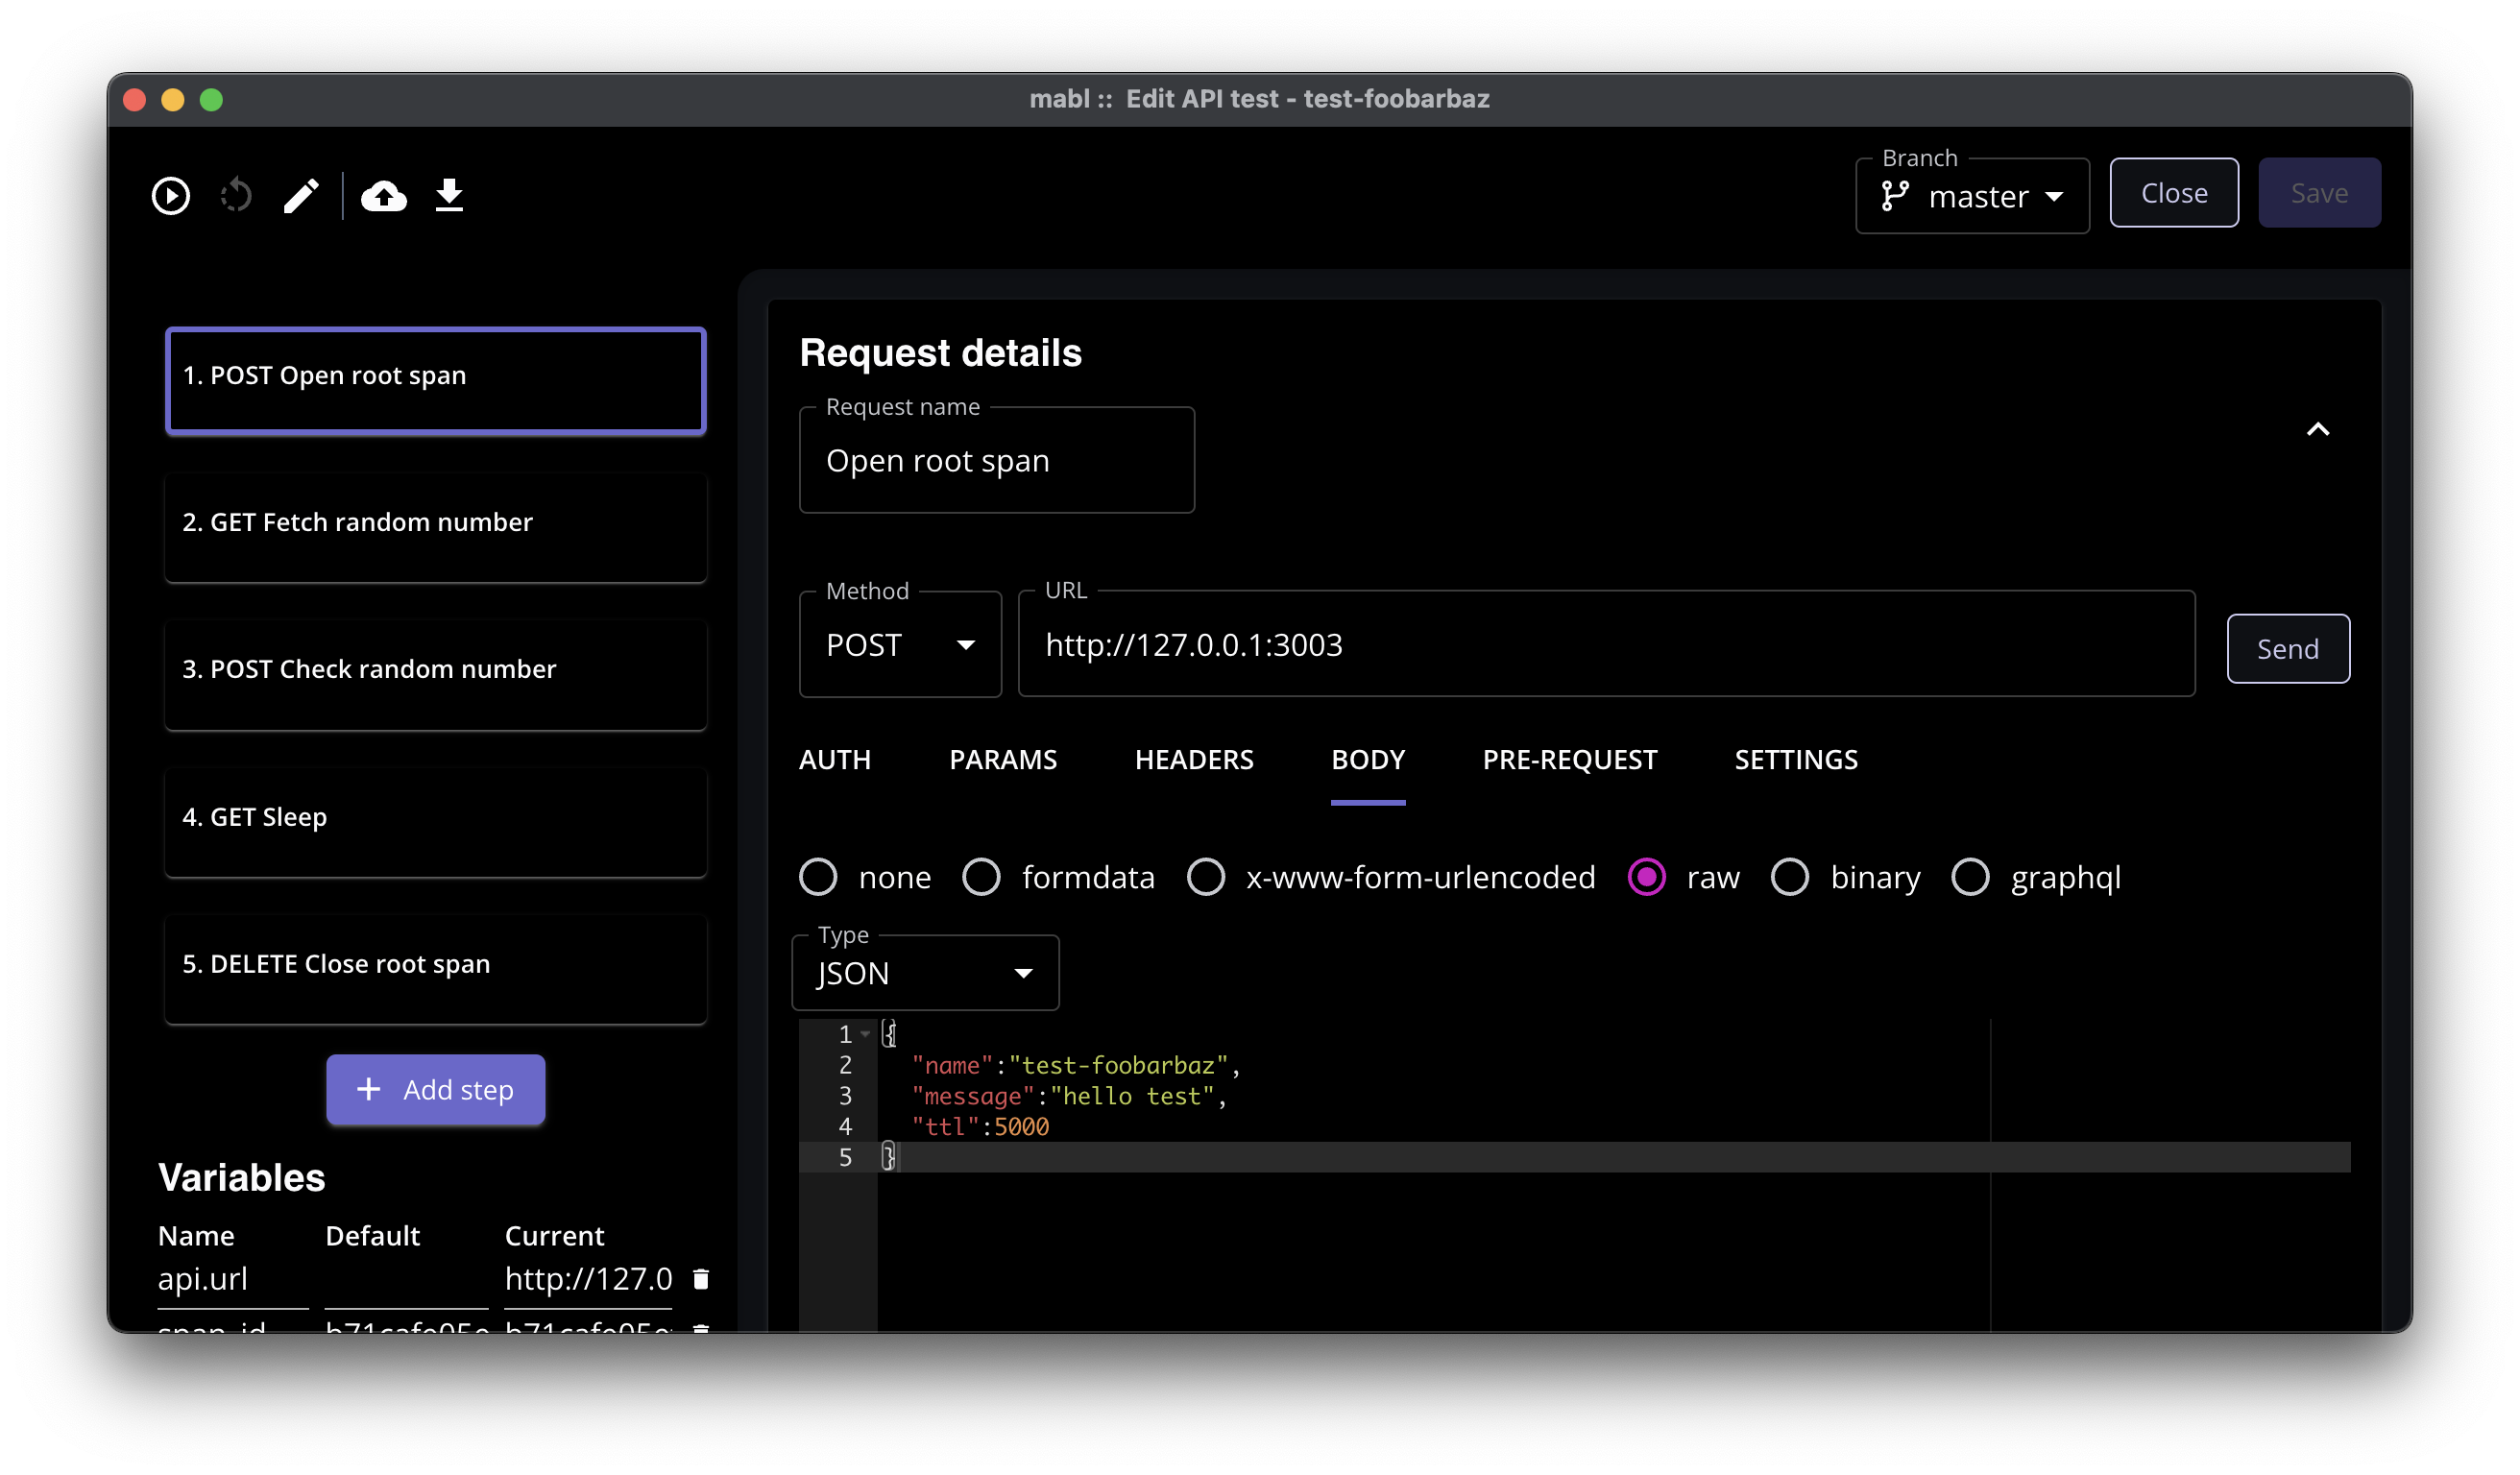Click the Save button
This screenshot has width=2520, height=1475.
click(x=2319, y=193)
